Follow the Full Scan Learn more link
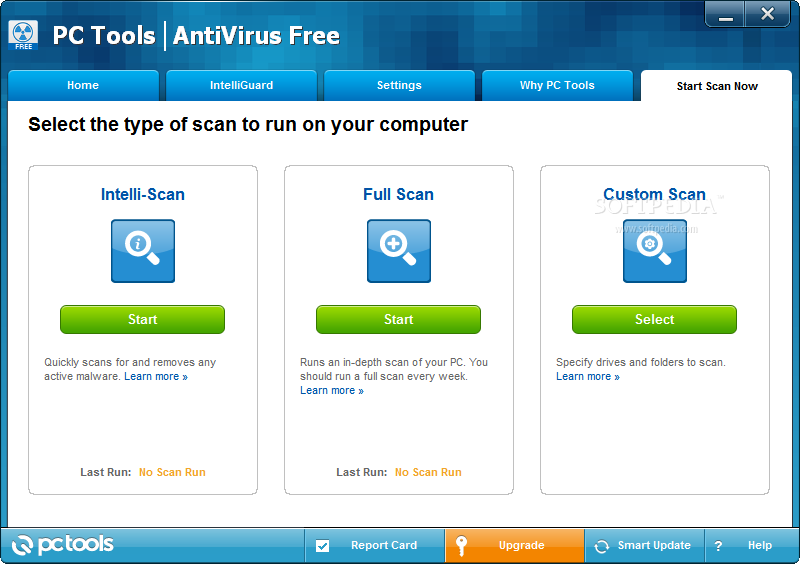 coord(331,391)
